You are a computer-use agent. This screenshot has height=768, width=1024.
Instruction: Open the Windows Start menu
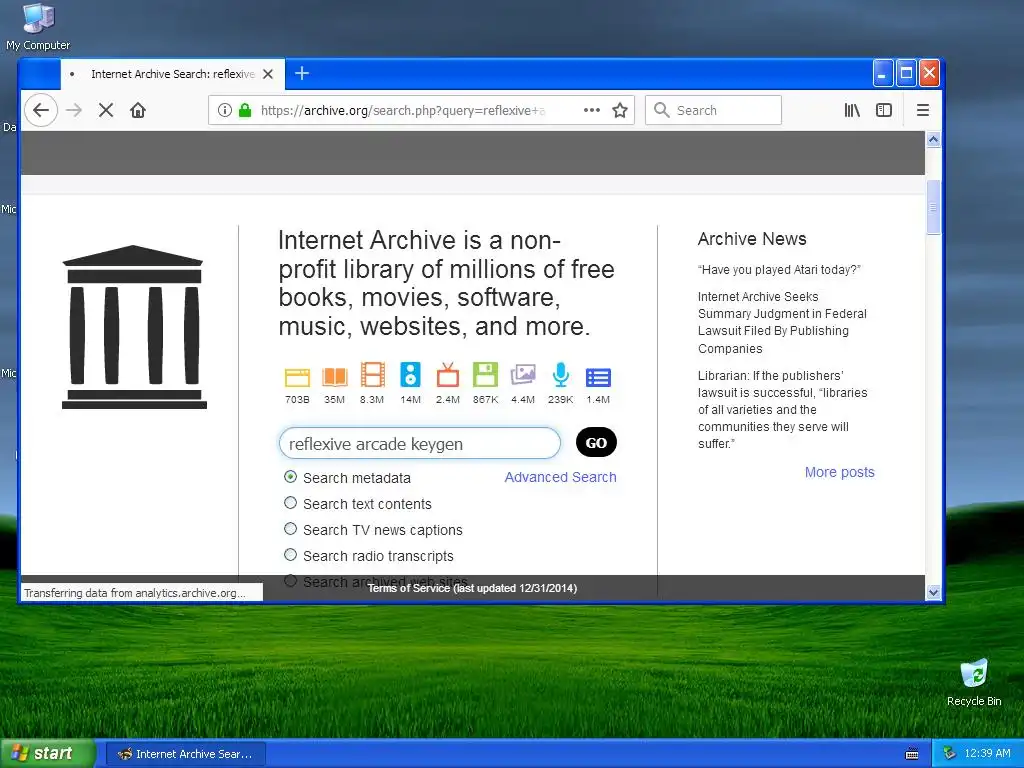coord(48,754)
